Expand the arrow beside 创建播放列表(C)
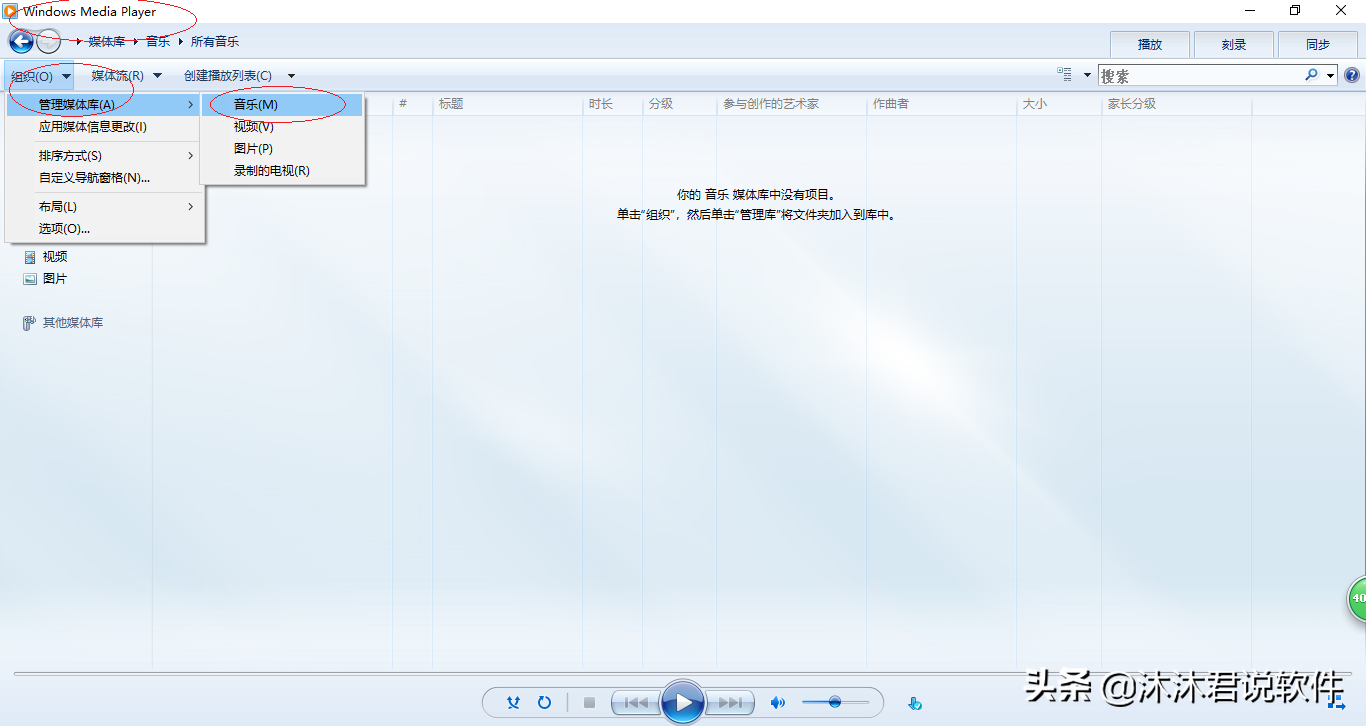Image resolution: width=1366 pixels, height=726 pixels. click(x=291, y=76)
